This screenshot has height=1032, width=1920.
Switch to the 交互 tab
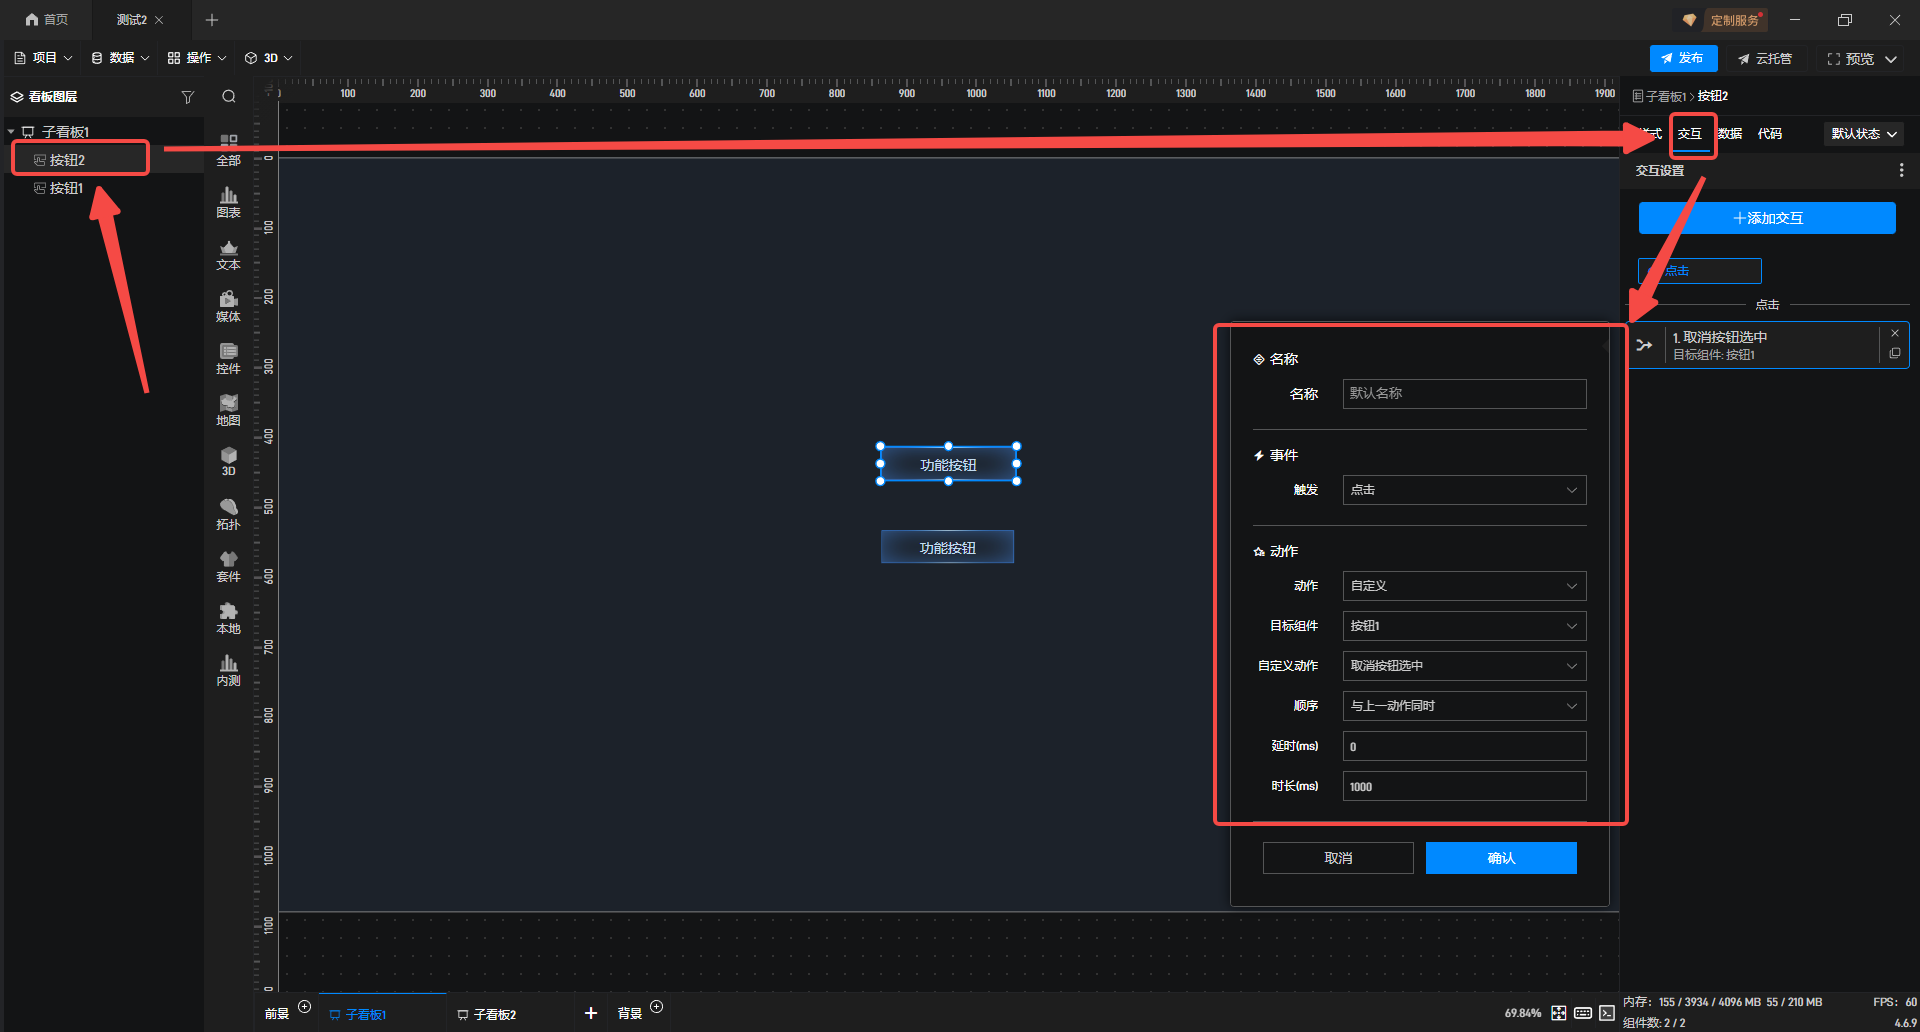coord(1690,134)
